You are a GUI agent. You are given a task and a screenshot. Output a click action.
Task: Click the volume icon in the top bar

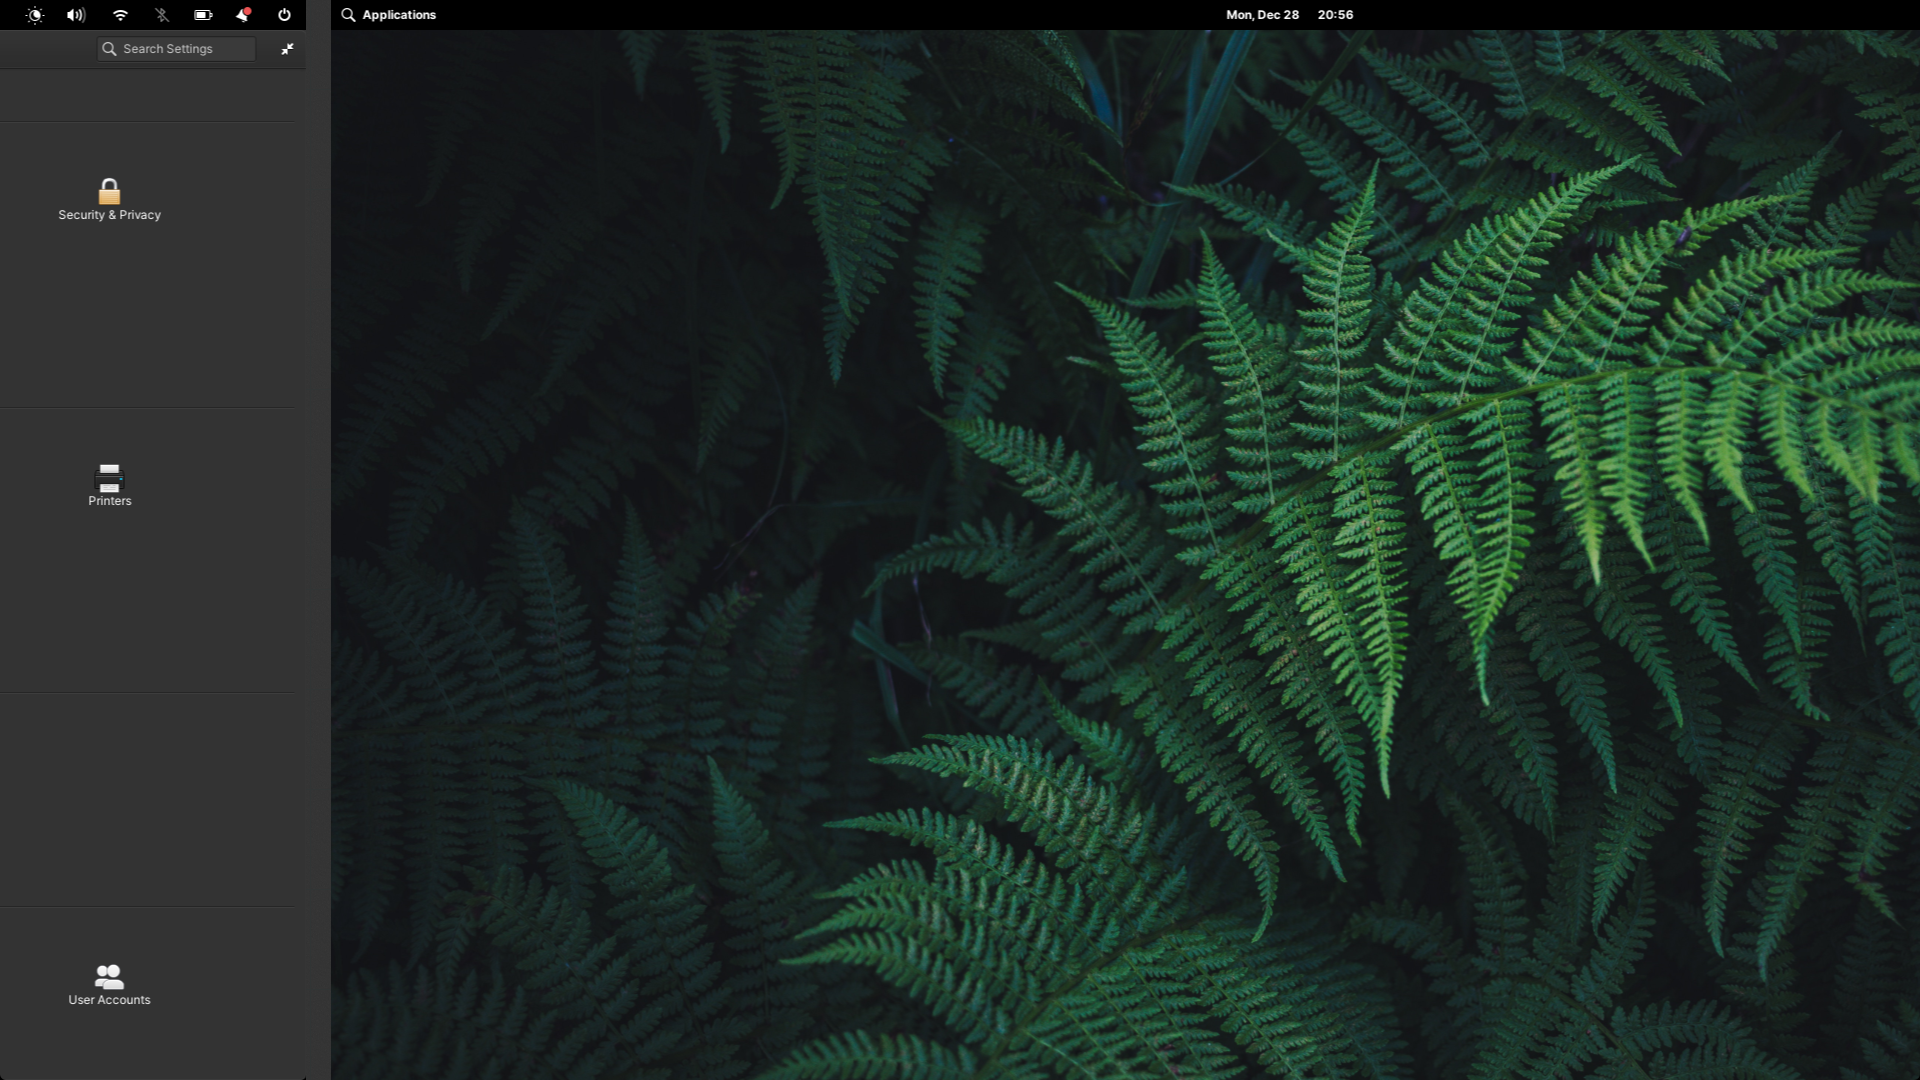[75, 15]
